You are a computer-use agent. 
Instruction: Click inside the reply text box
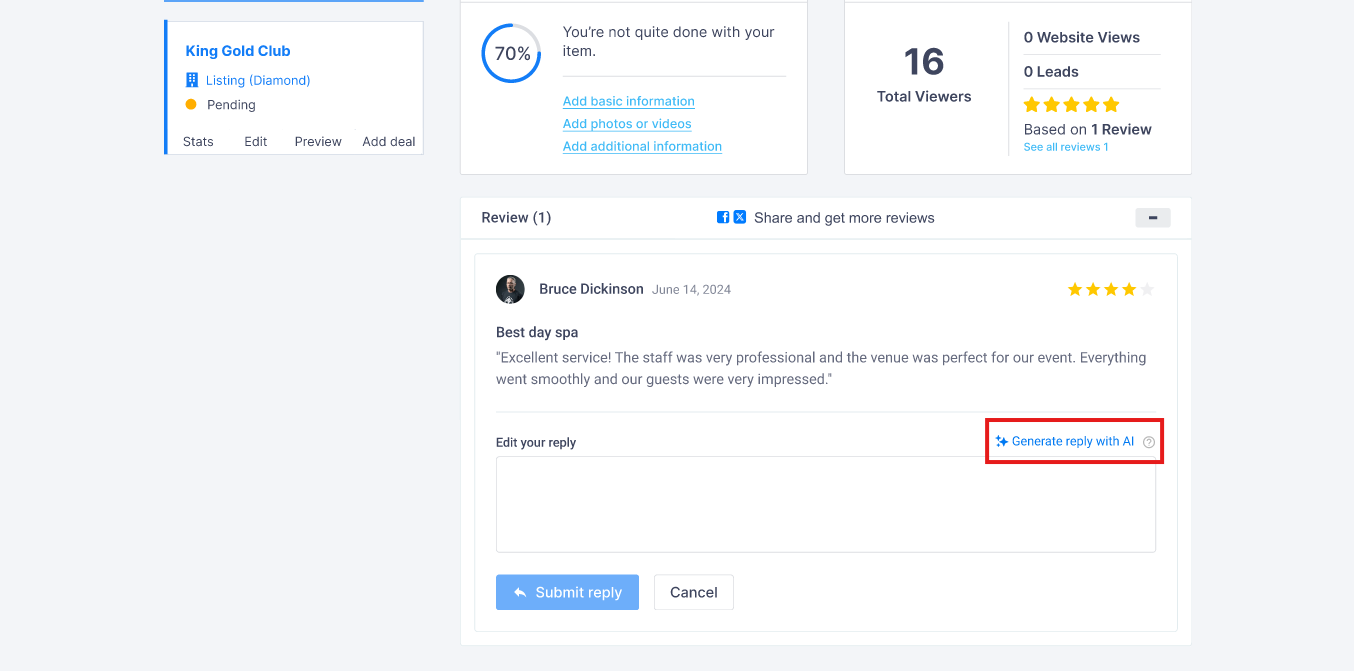[826, 504]
